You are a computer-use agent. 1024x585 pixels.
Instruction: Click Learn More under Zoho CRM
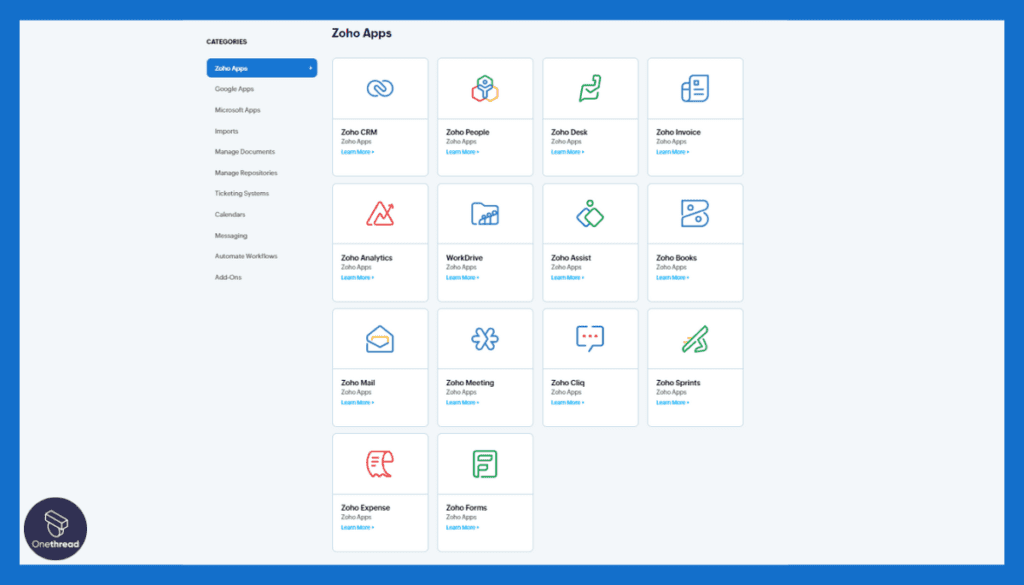[x=357, y=152]
